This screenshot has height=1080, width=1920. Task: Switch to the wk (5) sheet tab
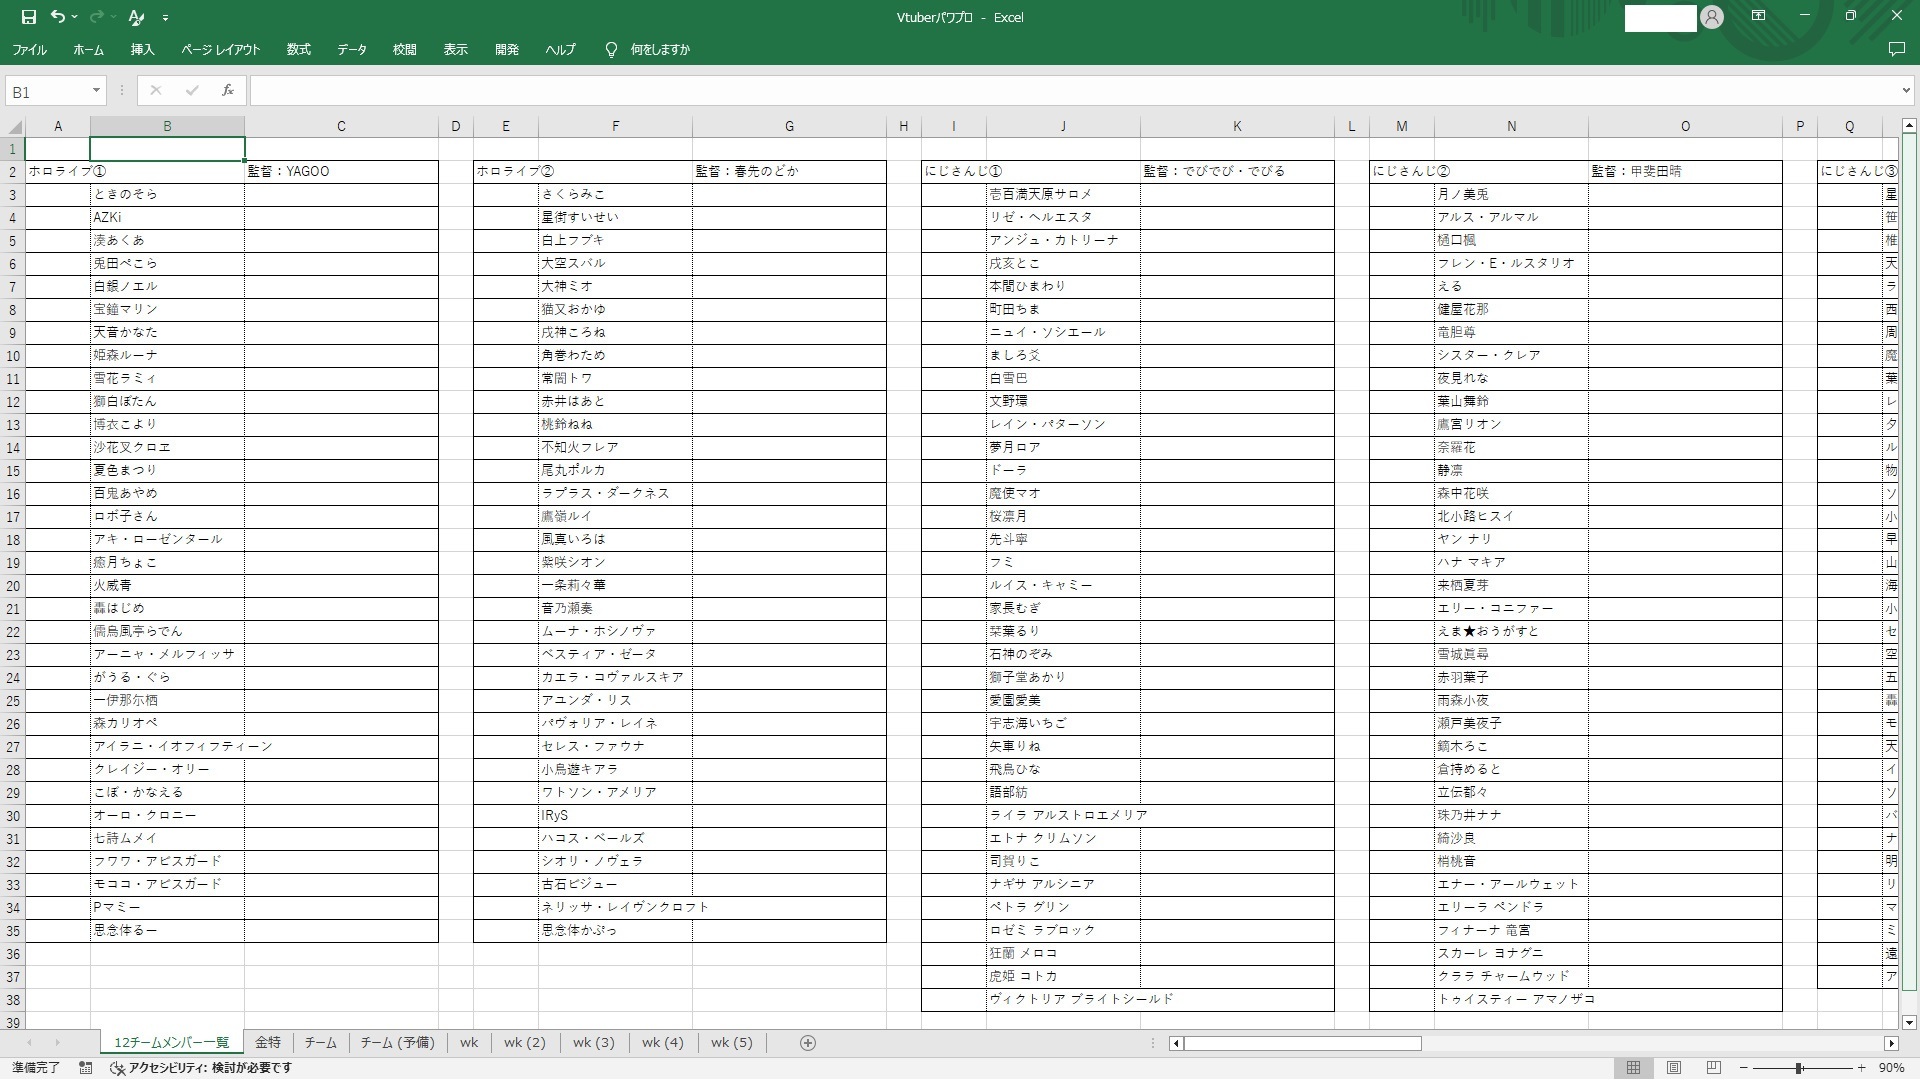coord(731,1043)
